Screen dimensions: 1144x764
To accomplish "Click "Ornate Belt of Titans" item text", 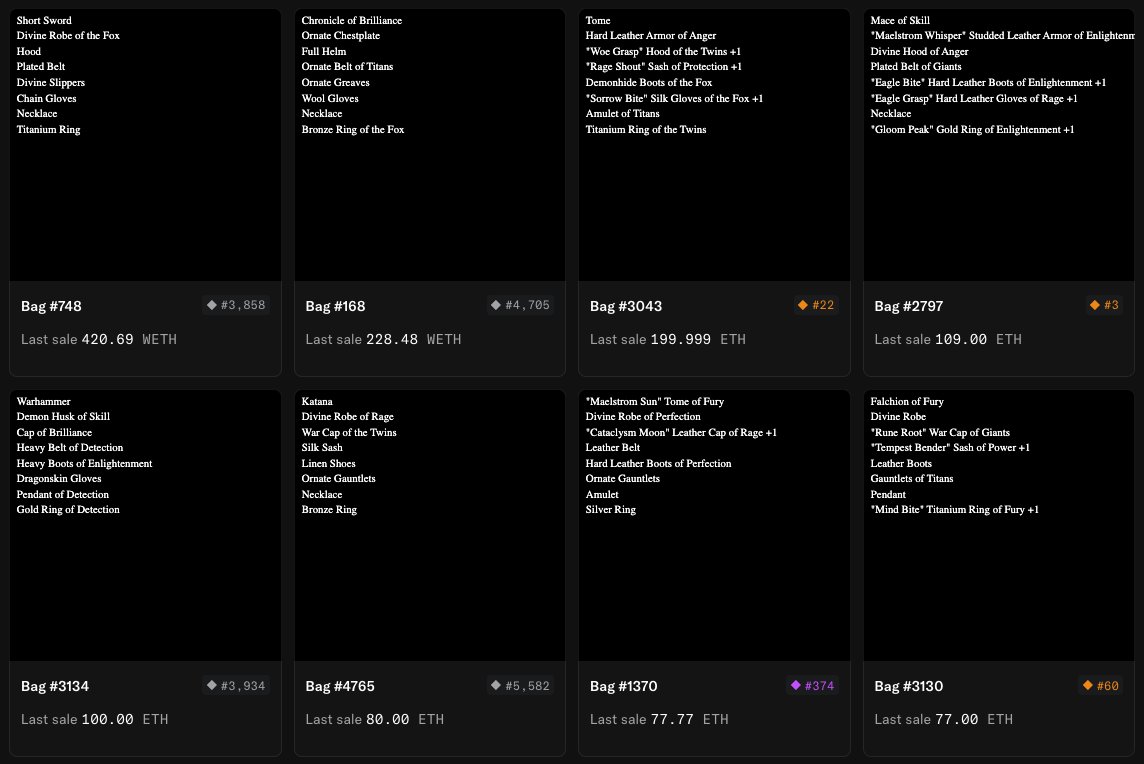I will [347, 66].
